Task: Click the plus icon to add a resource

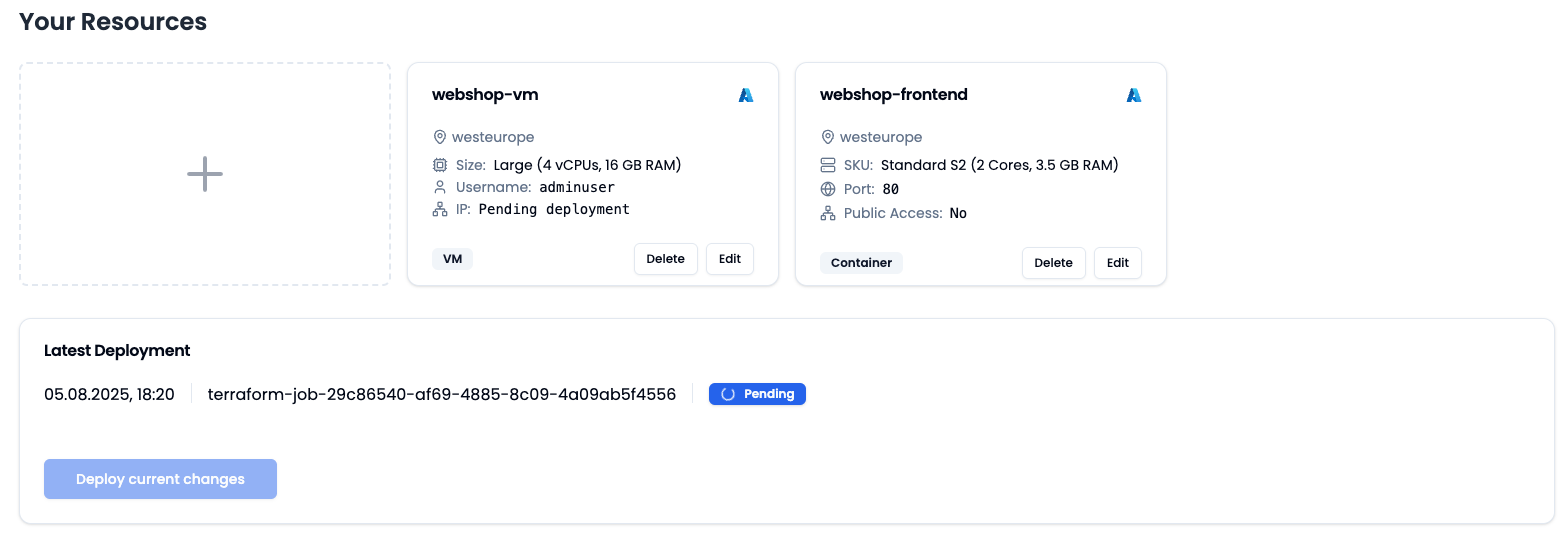Action: tap(205, 174)
